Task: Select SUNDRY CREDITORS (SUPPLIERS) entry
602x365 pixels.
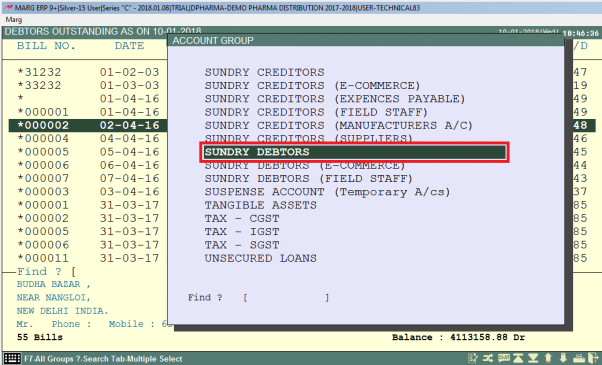Action: (x=308, y=138)
